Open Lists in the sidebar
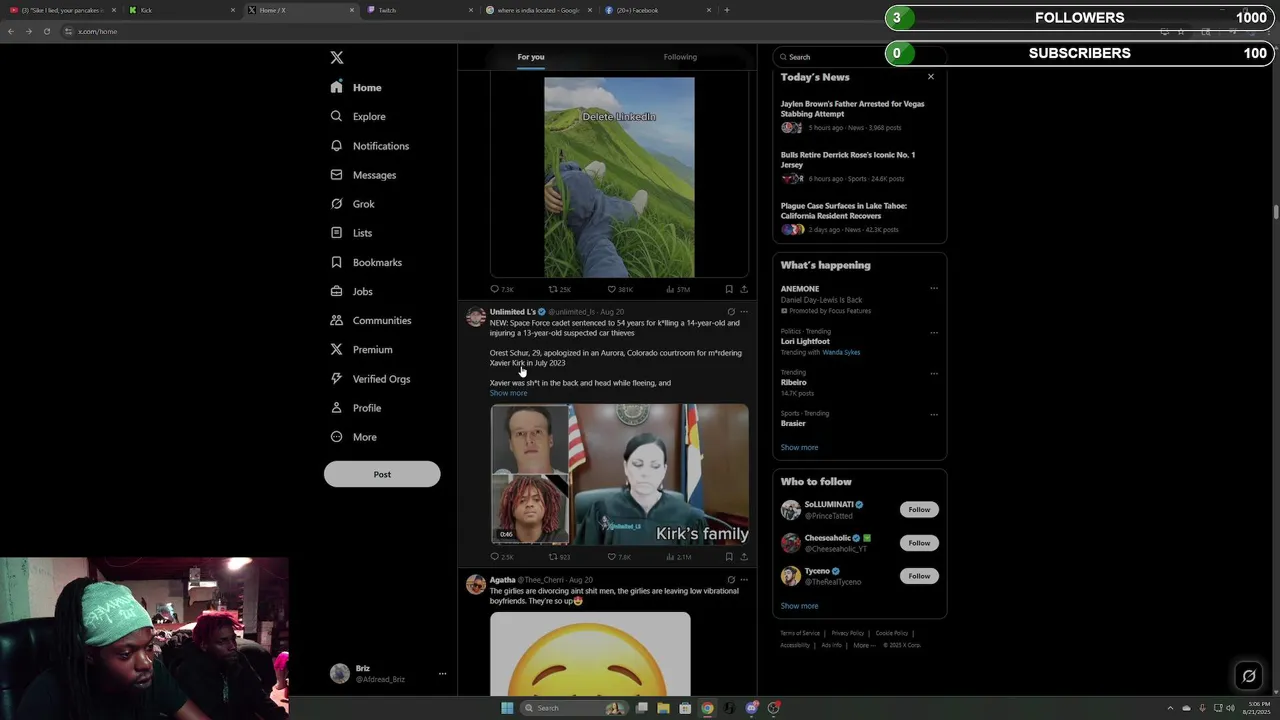Screen dimensions: 1280x720 coord(351,233)
